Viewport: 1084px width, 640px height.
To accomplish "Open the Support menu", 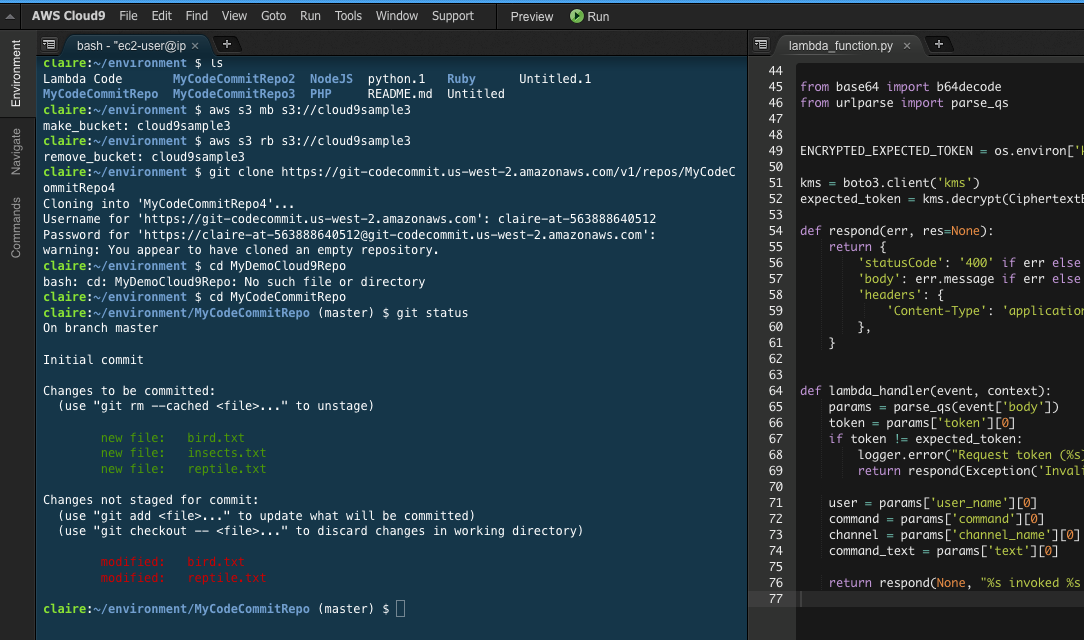I will point(453,16).
